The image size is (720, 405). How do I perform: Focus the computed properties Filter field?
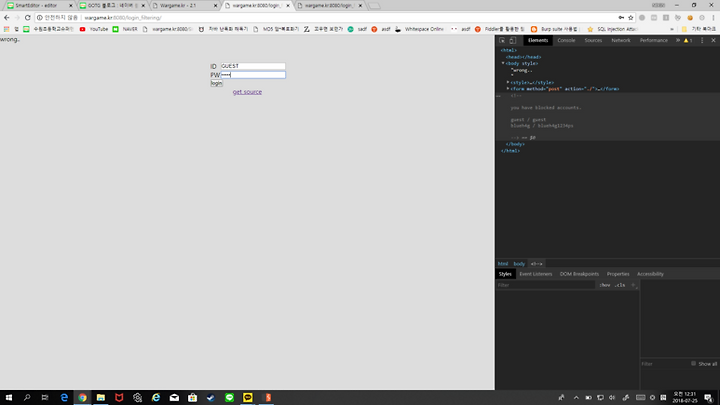pyautogui.click(x=664, y=364)
